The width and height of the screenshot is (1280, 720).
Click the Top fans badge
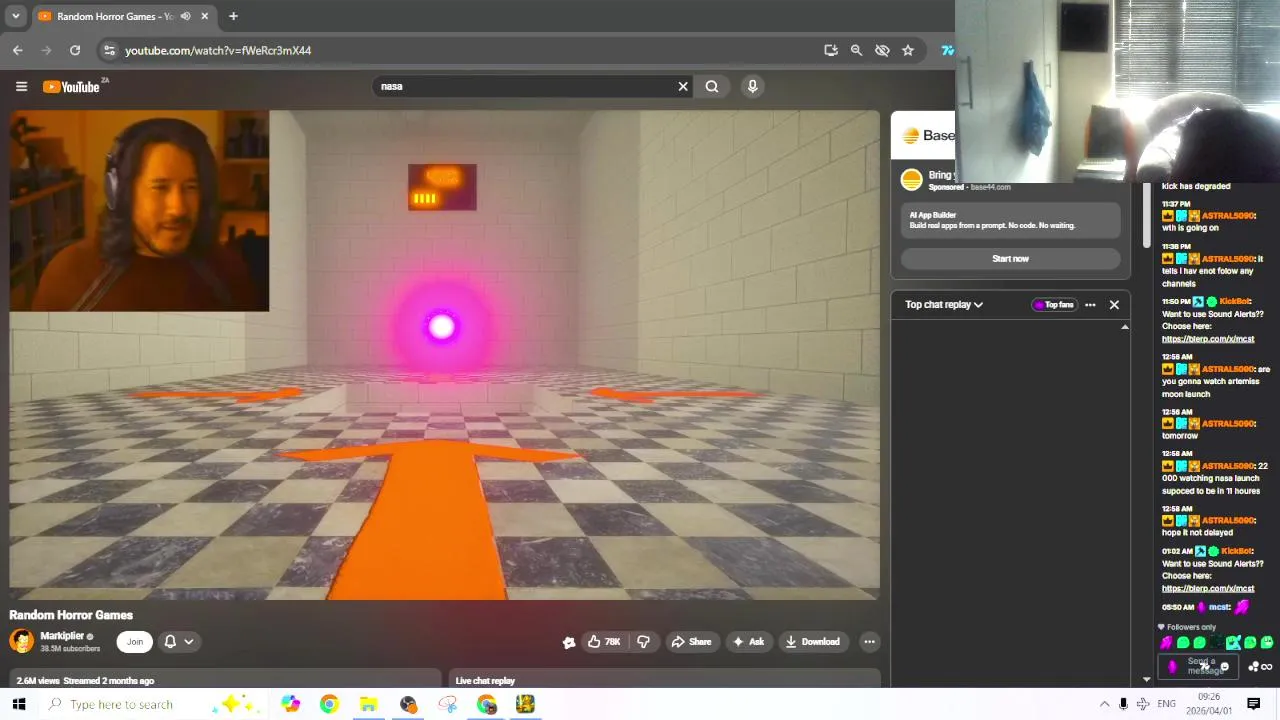tap(1054, 305)
